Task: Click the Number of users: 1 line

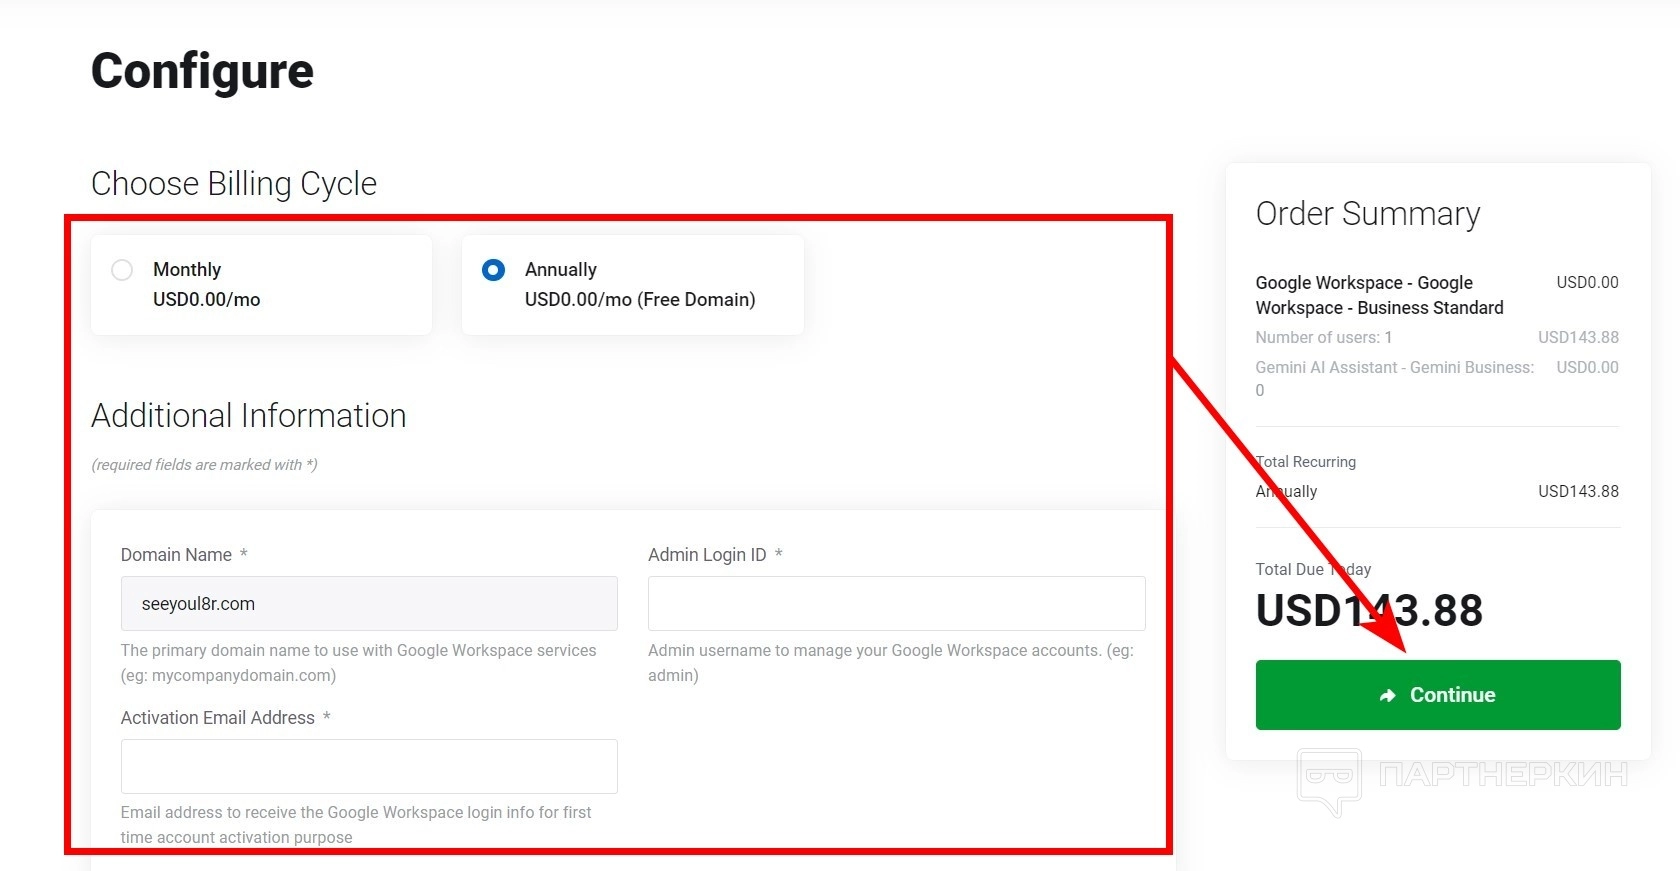Action: (x=1324, y=338)
